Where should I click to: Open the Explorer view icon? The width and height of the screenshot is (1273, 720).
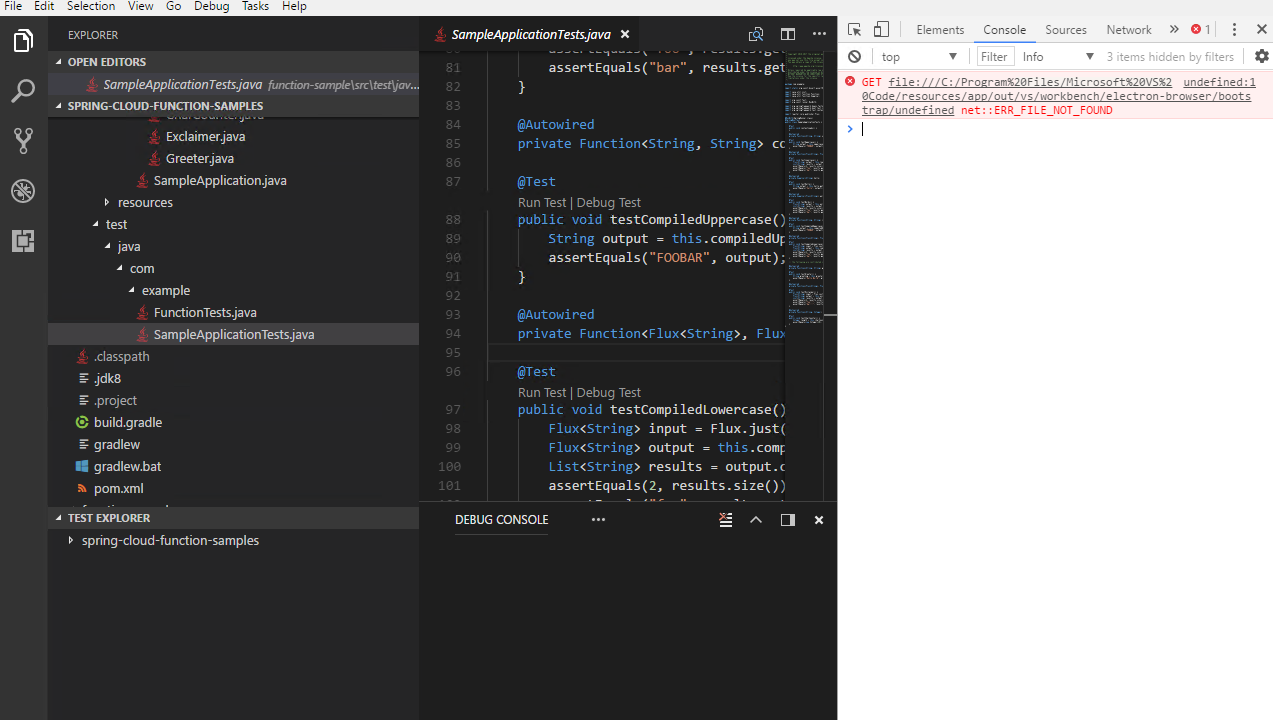[x=23, y=40]
